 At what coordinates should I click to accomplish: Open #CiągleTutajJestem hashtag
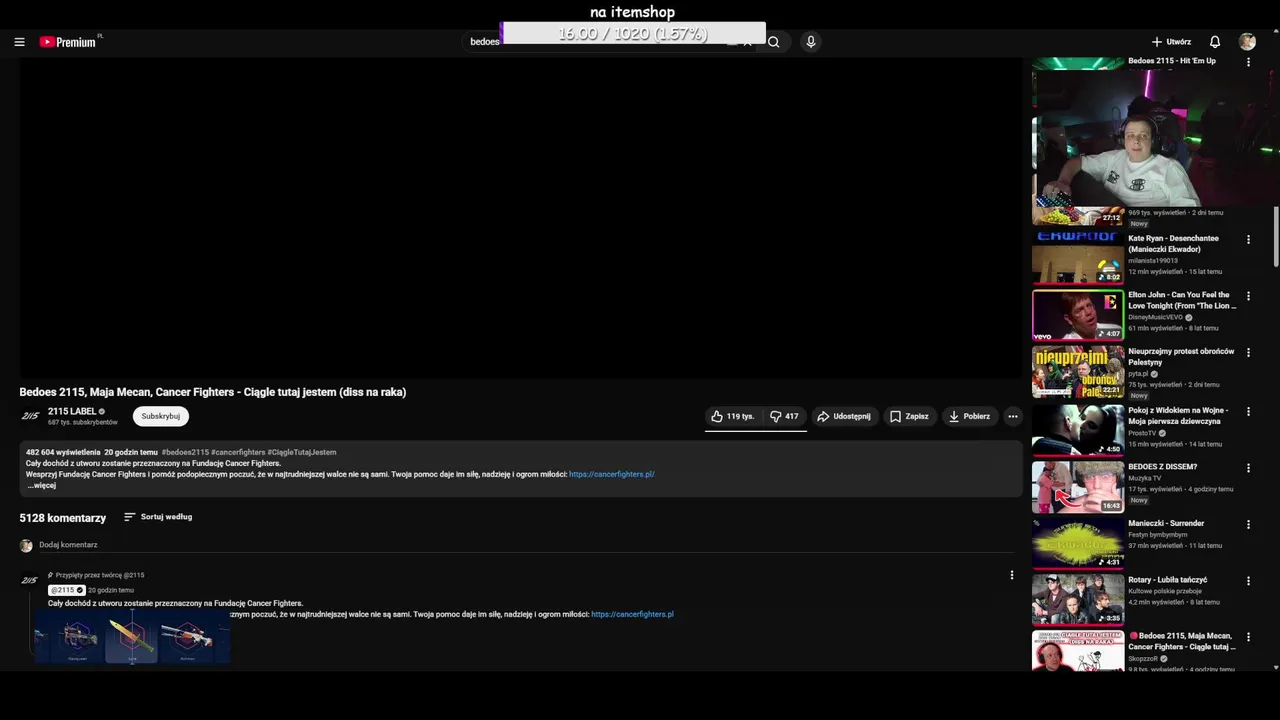302,452
